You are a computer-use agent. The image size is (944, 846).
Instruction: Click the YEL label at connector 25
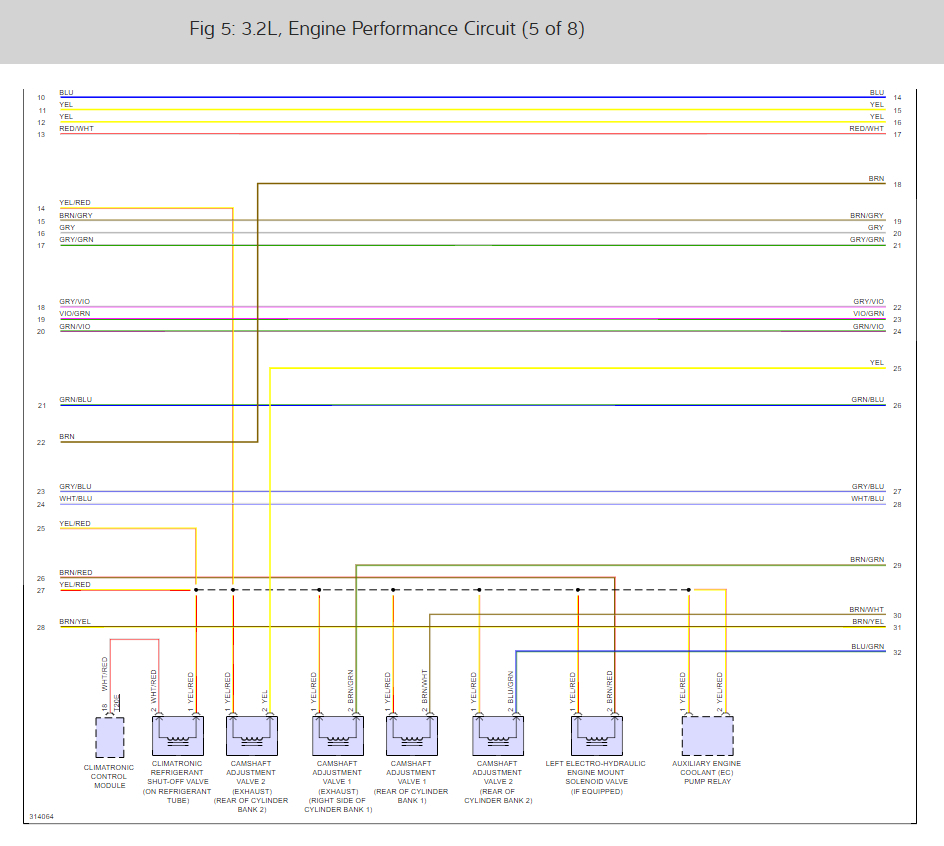pos(877,362)
